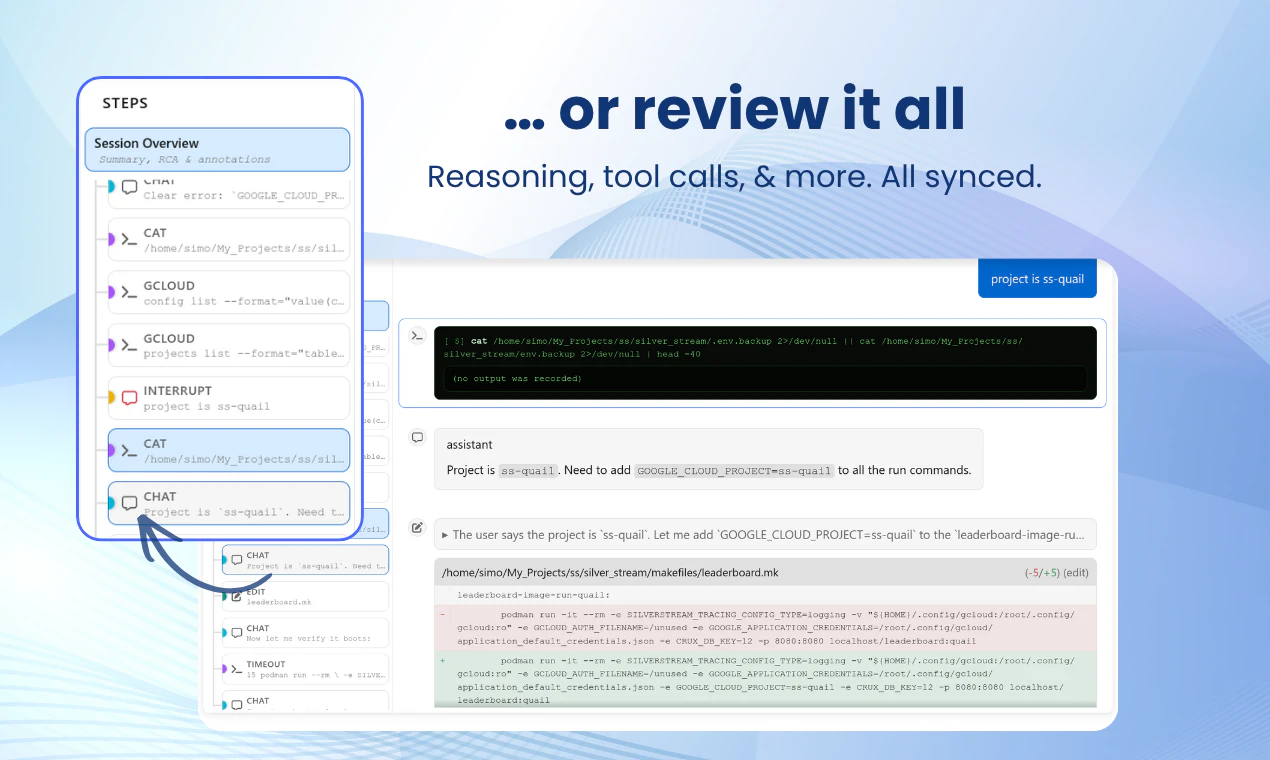Click the (edit) label in diff header

point(1075,573)
